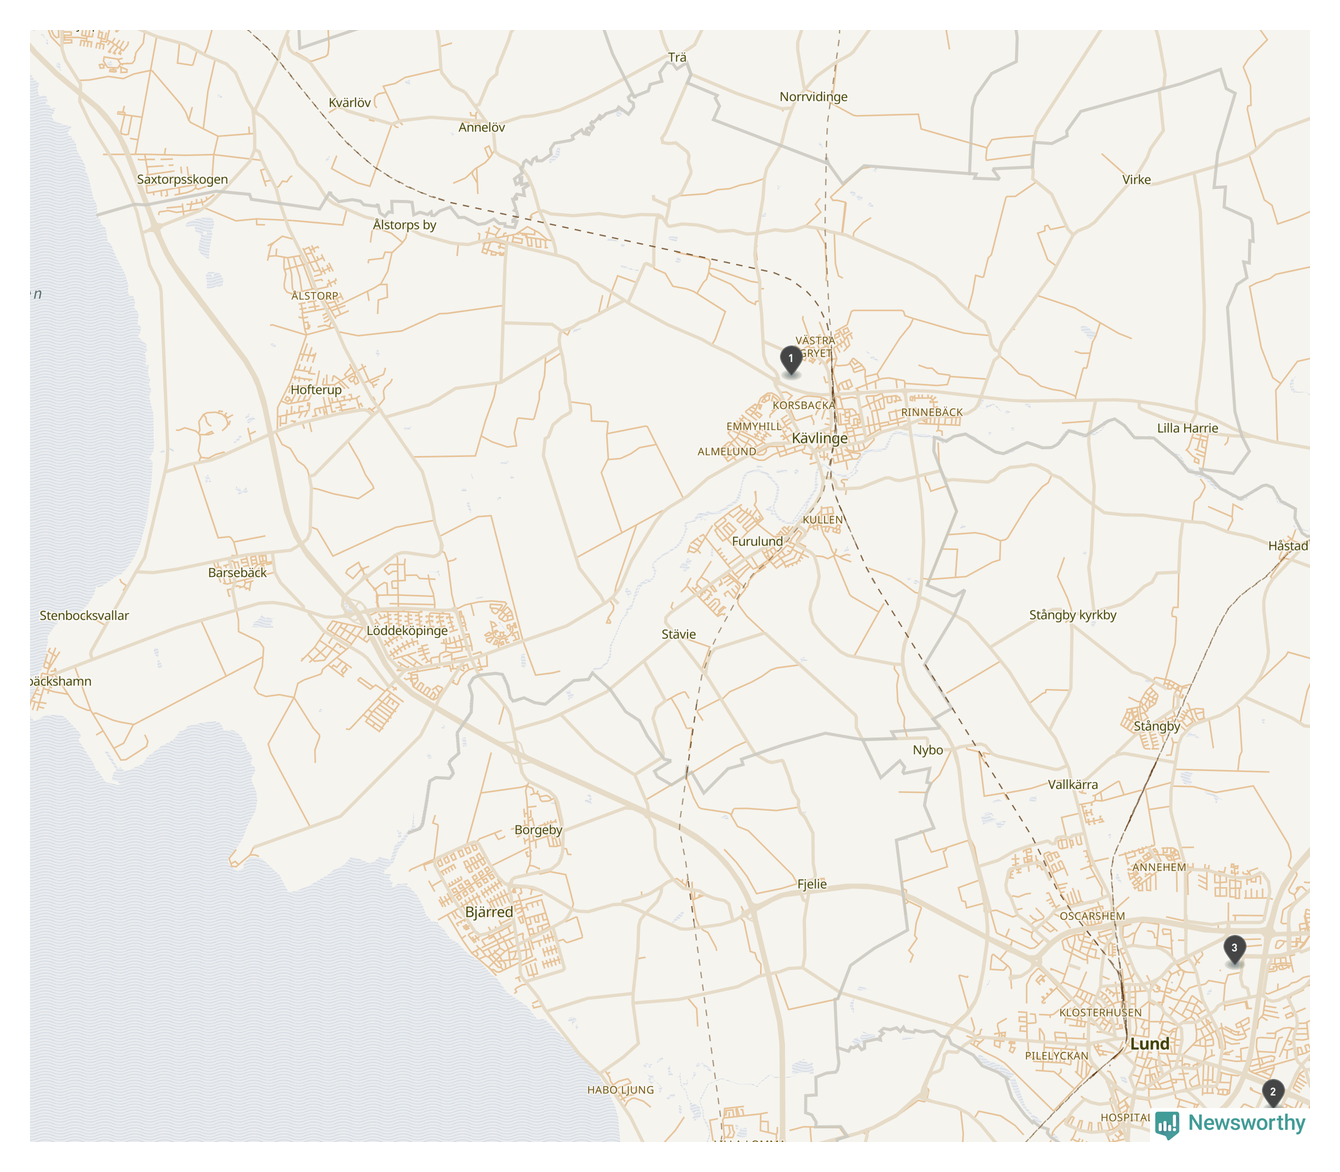Click map marker number 1 near Kävlinge

(791, 360)
